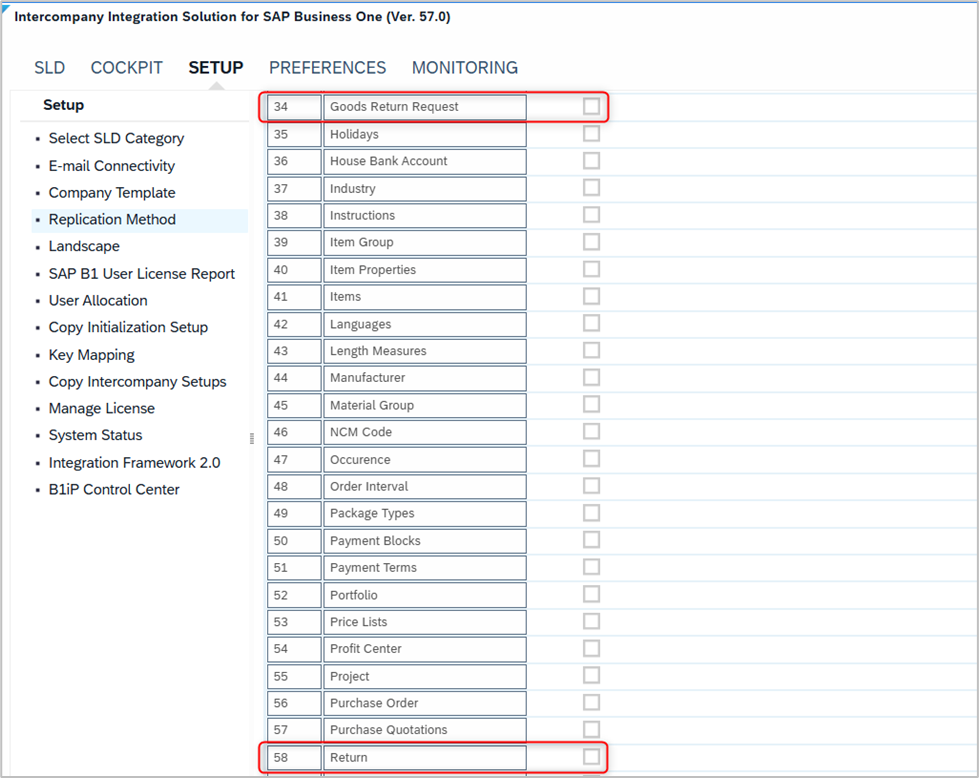
Task: Open Integration Framework 2.0 item
Action: [134, 463]
